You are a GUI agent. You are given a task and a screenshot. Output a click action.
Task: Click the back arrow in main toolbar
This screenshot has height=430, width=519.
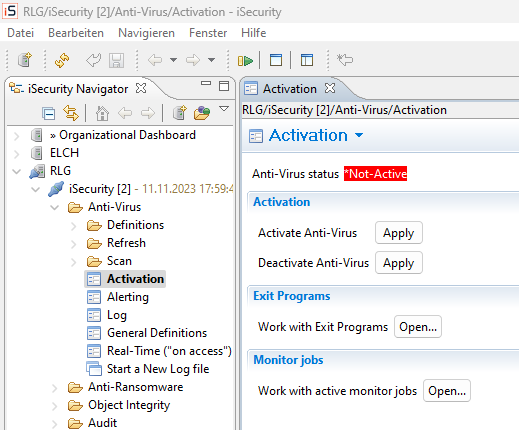[x=155, y=60]
